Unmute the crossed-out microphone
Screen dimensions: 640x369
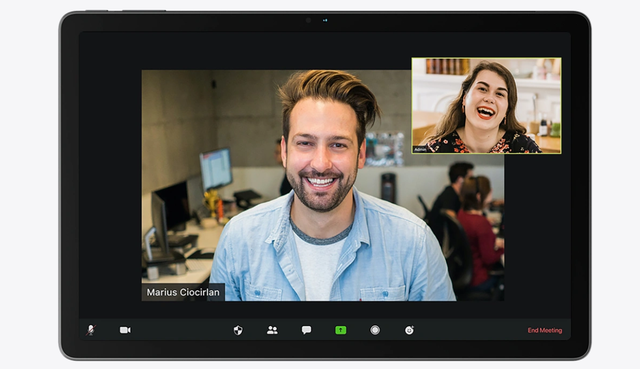click(91, 330)
